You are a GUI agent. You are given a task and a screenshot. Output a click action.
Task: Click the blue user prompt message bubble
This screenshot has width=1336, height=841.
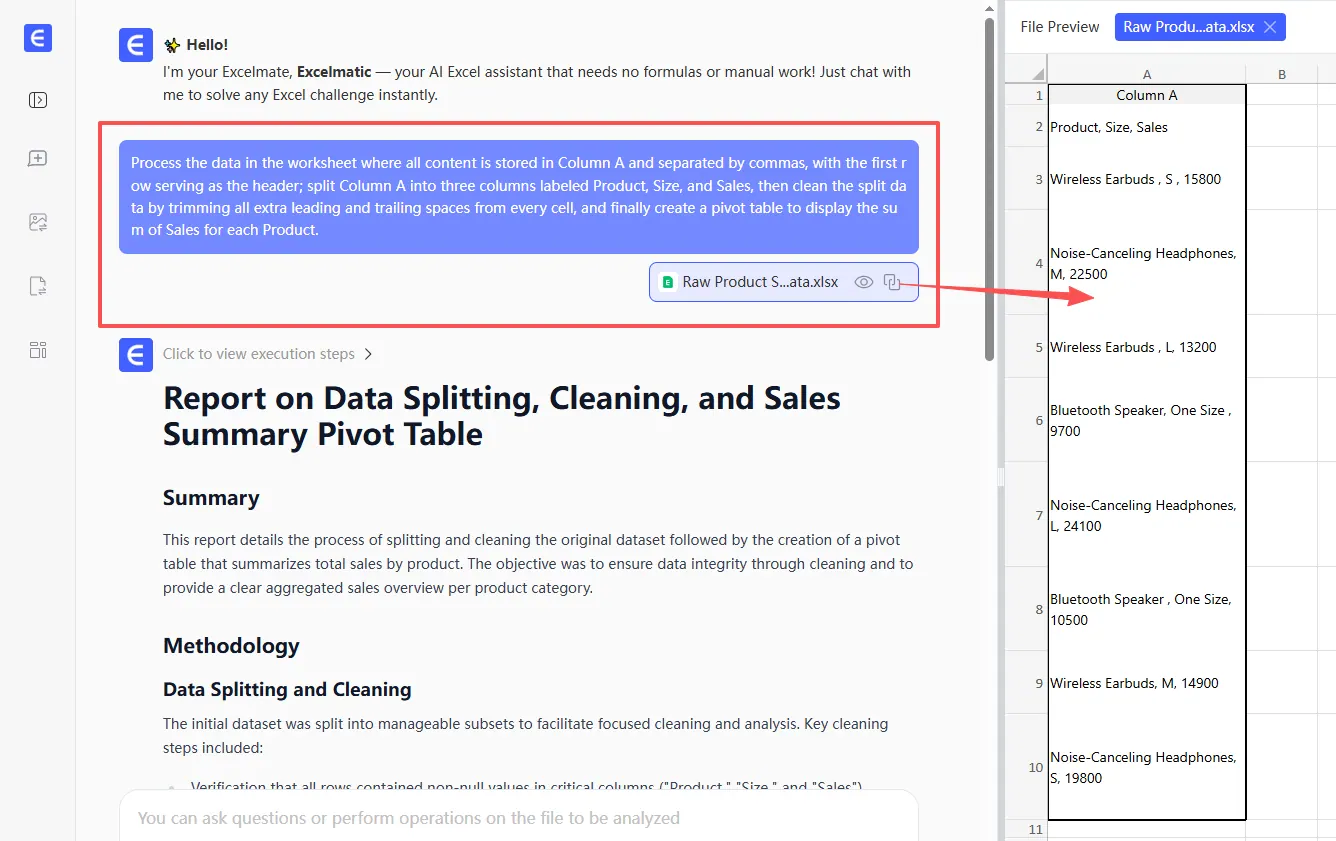click(x=518, y=196)
